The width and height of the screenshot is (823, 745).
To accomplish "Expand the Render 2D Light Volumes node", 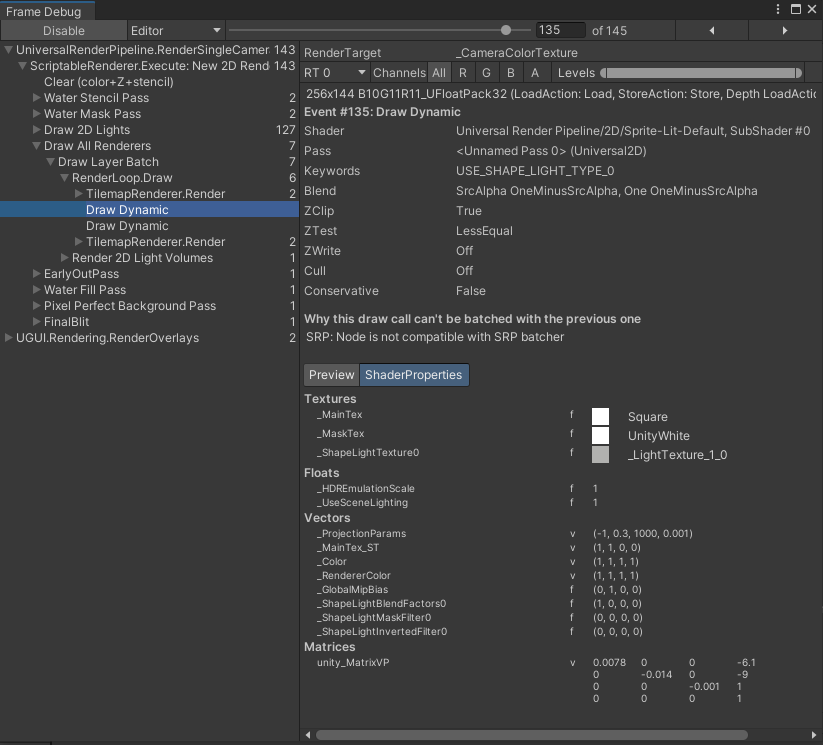I will [65, 258].
